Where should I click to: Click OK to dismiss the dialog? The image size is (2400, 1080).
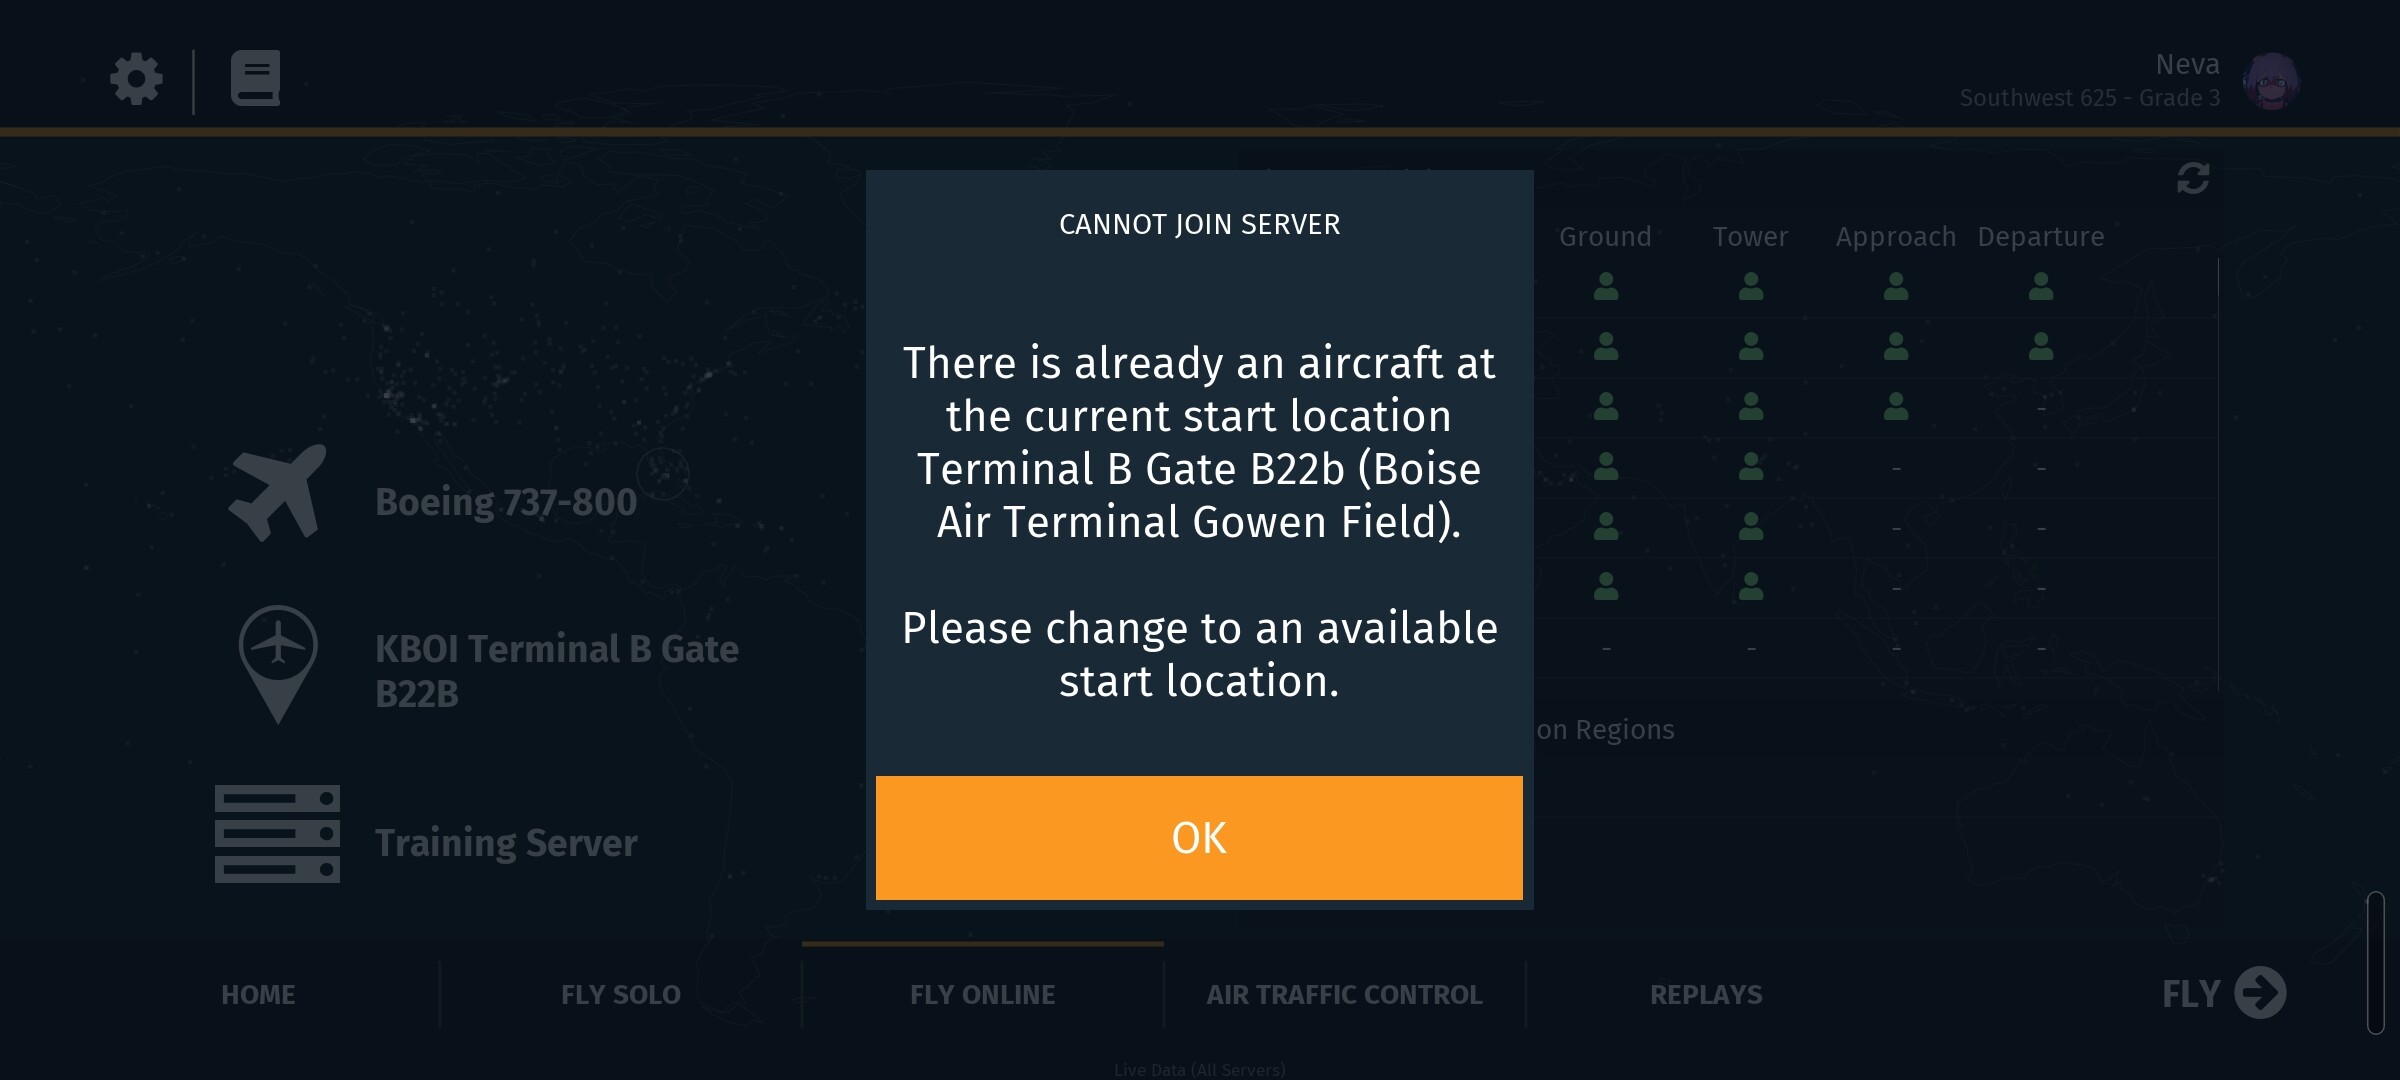click(x=1199, y=838)
